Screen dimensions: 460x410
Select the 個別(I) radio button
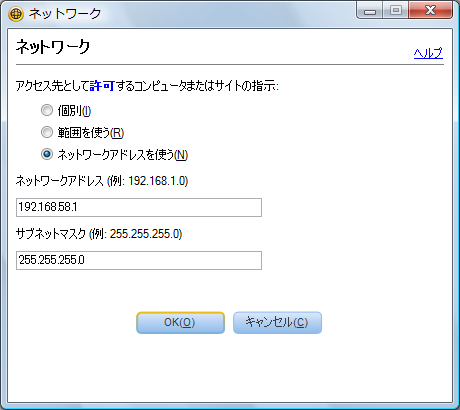[47, 110]
